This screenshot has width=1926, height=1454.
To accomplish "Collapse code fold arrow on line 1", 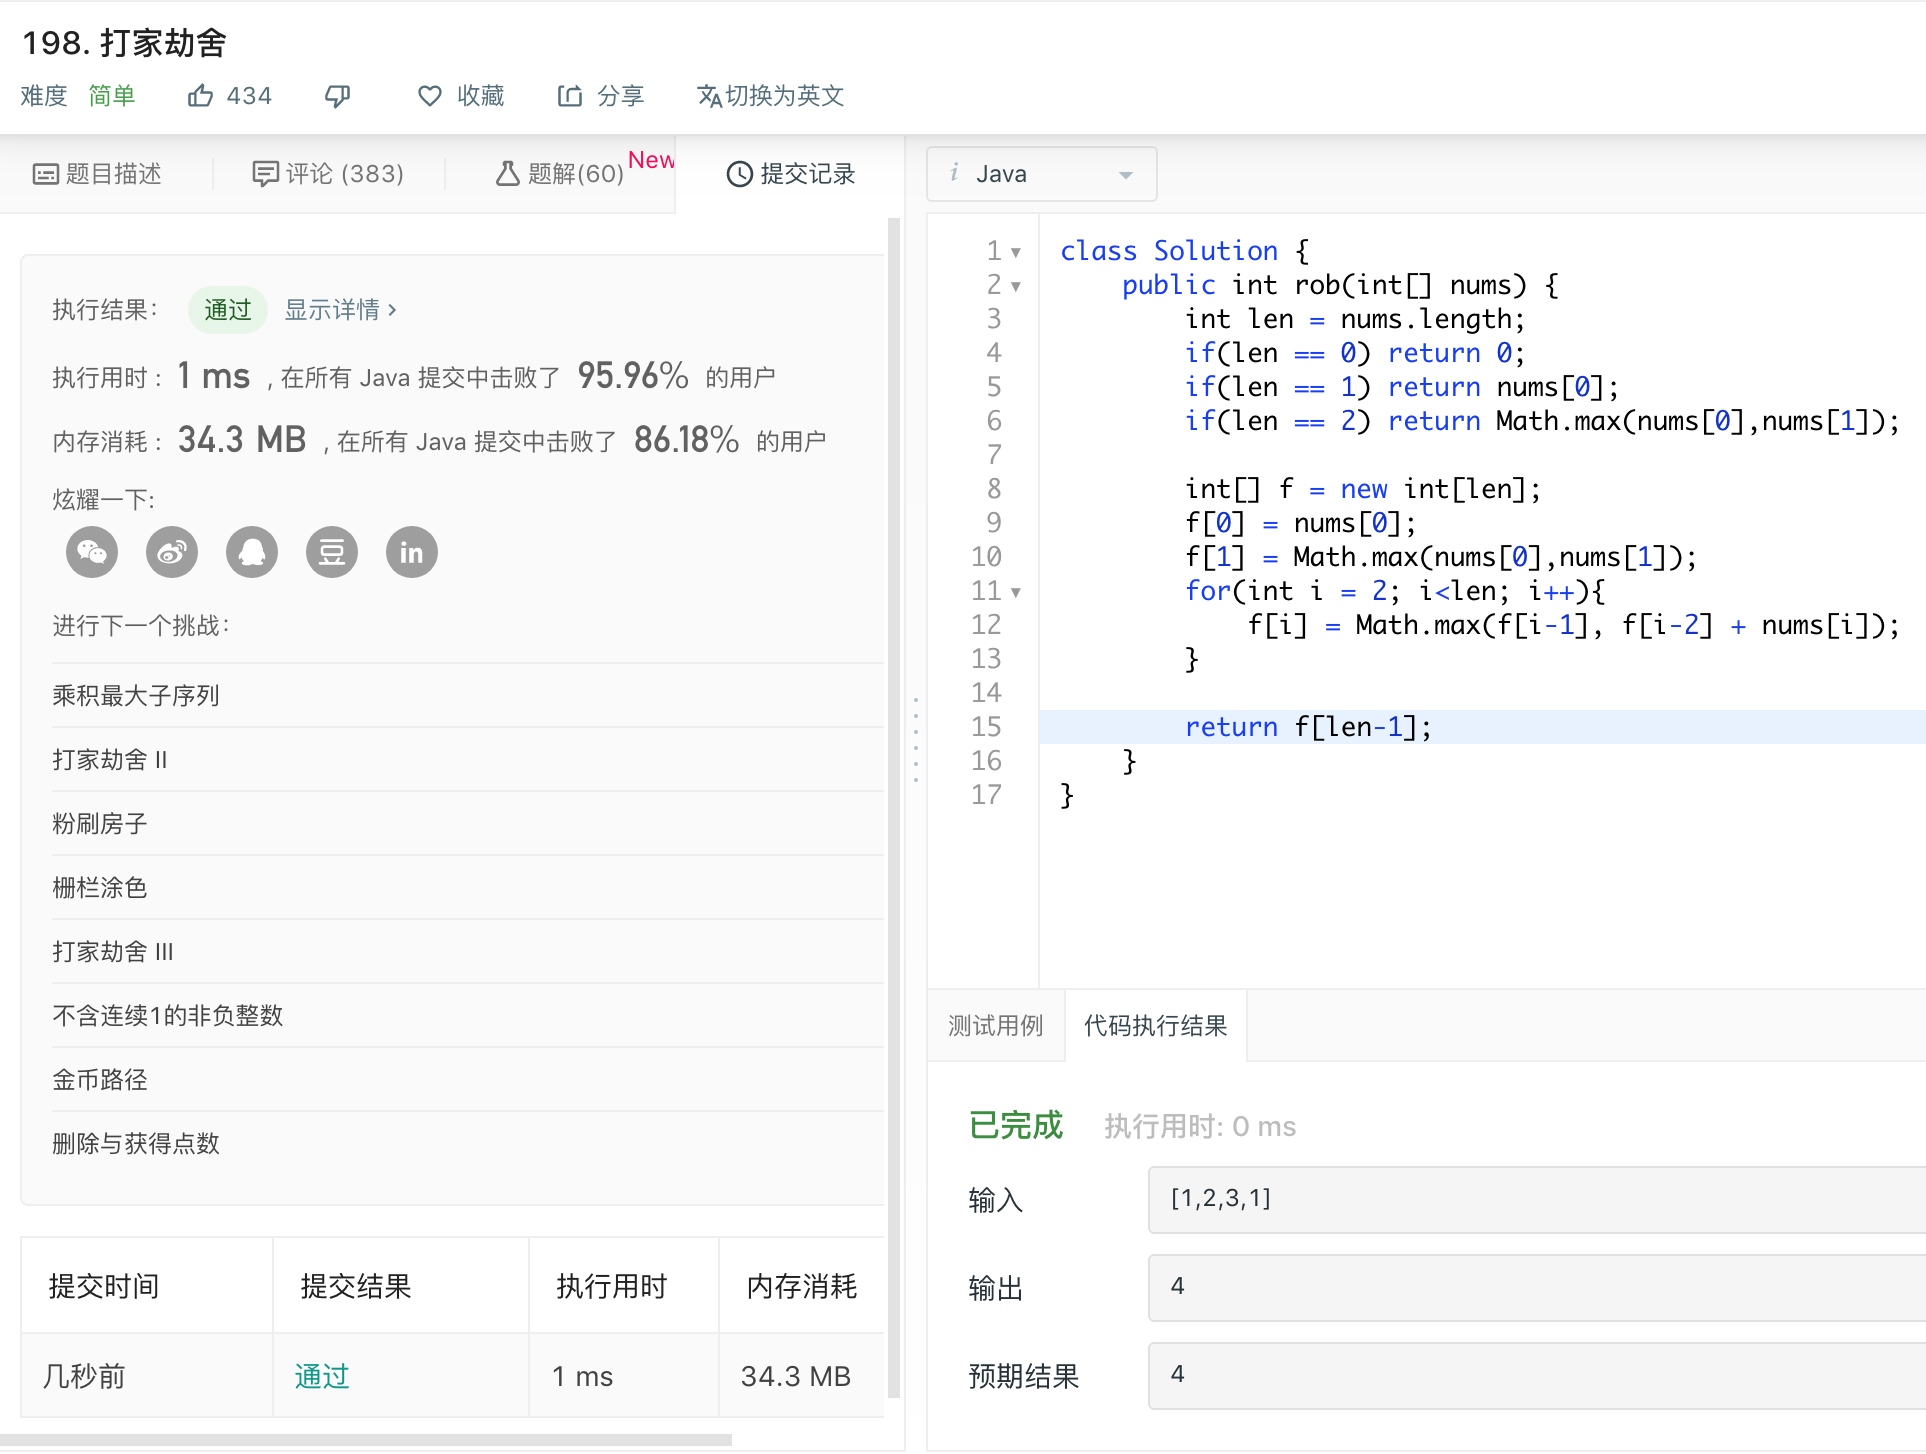I will coord(1016,252).
